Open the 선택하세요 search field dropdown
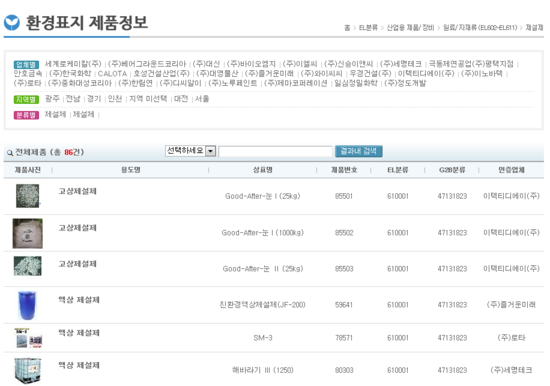 [190, 151]
